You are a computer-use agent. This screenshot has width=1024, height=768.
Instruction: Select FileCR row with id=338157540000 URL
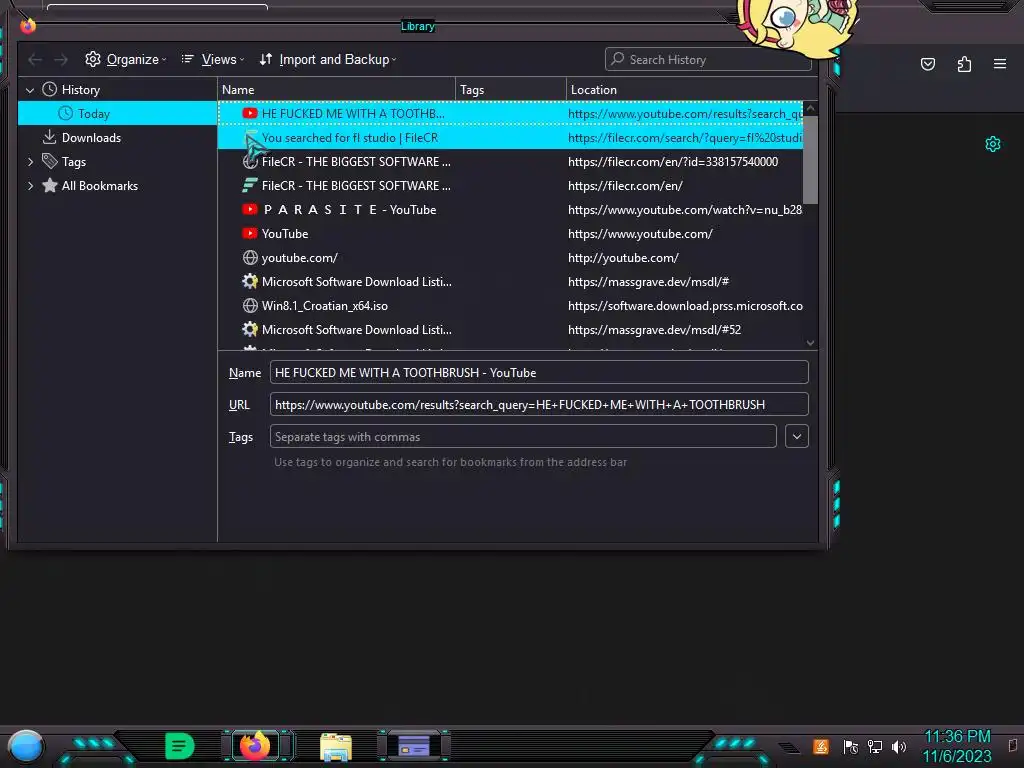510,162
